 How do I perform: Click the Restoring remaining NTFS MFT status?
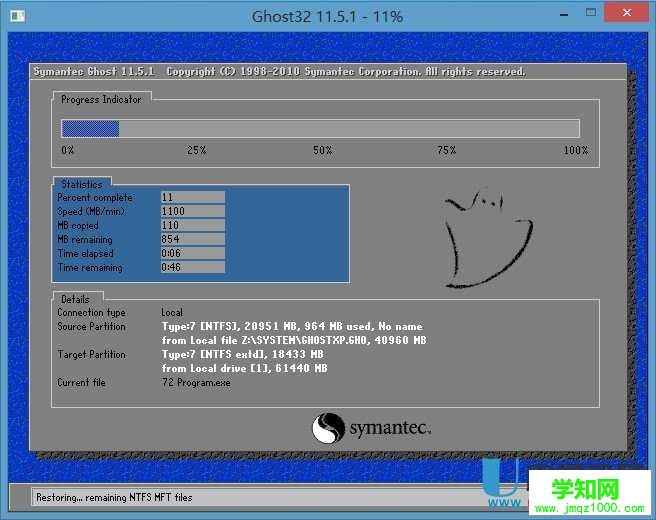114,497
